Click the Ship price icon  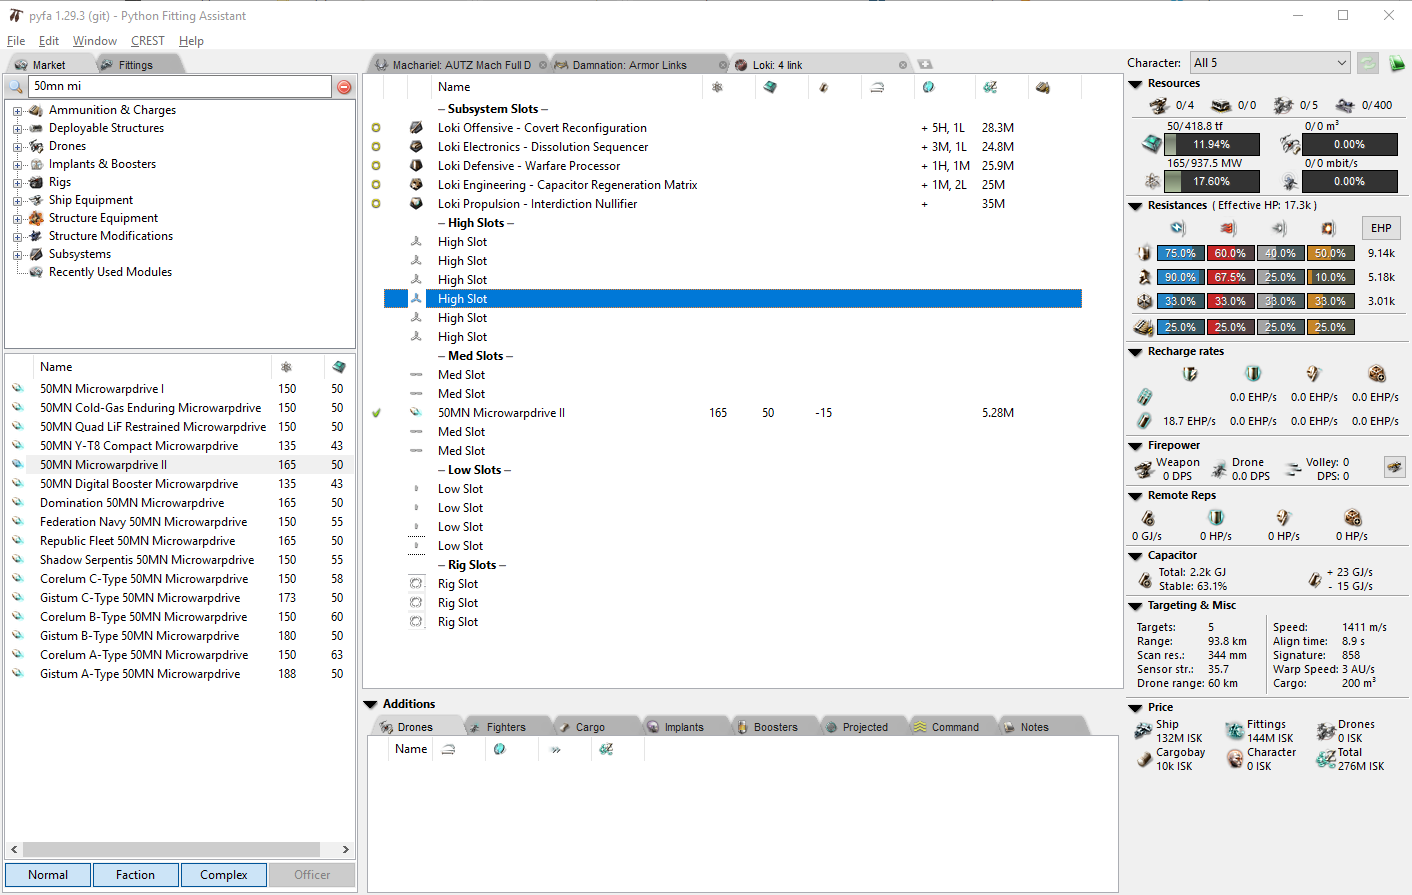click(x=1143, y=731)
